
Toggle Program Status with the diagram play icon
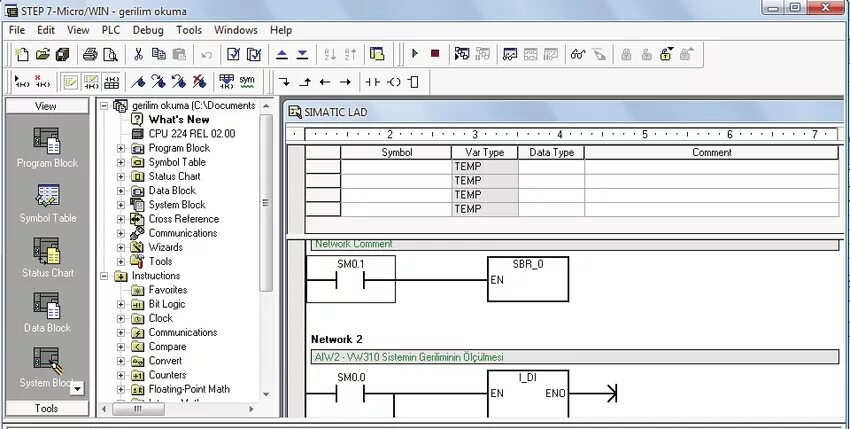[462, 54]
